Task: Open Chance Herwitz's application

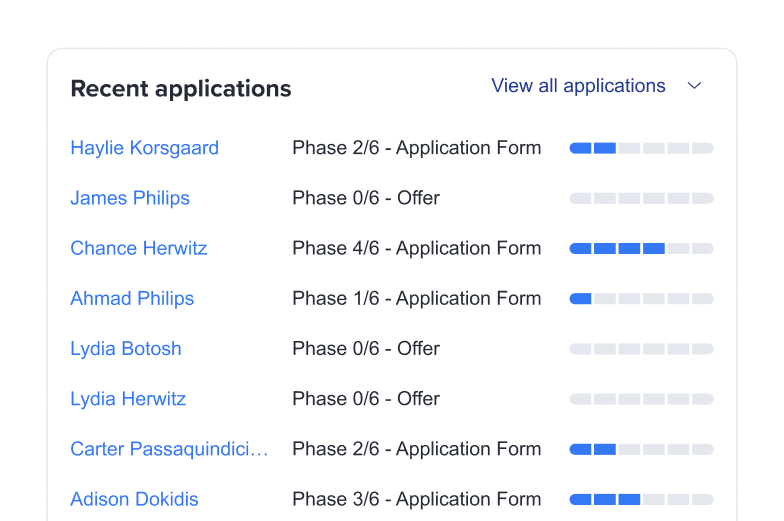Action: 138,248
